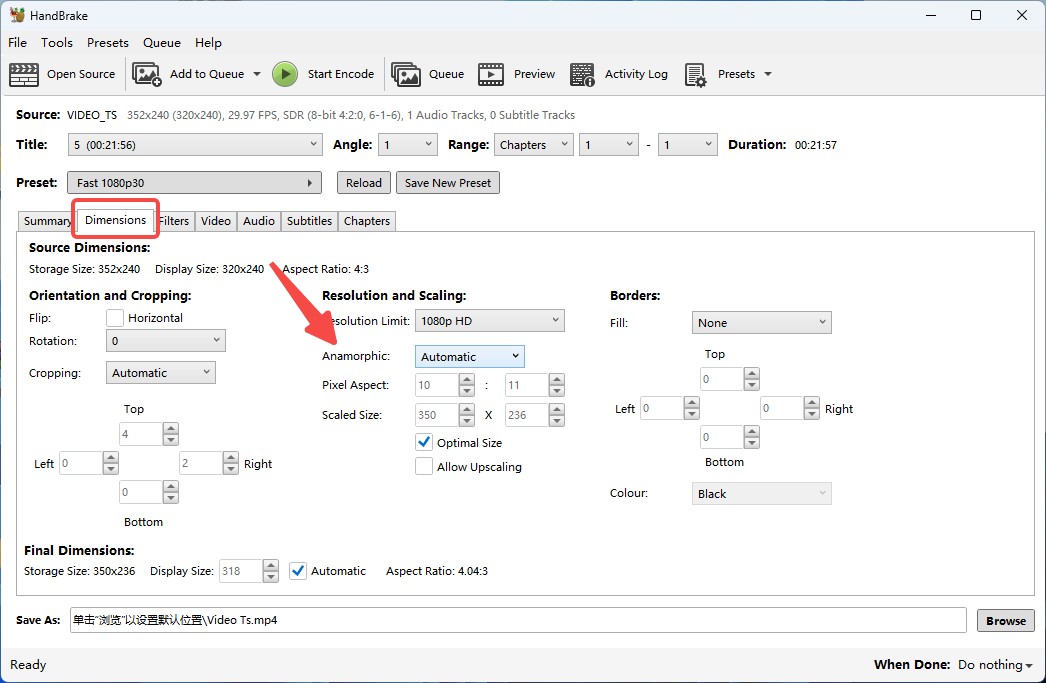Enable the Horizontal flip checkbox
1046x683 pixels.
(115, 318)
